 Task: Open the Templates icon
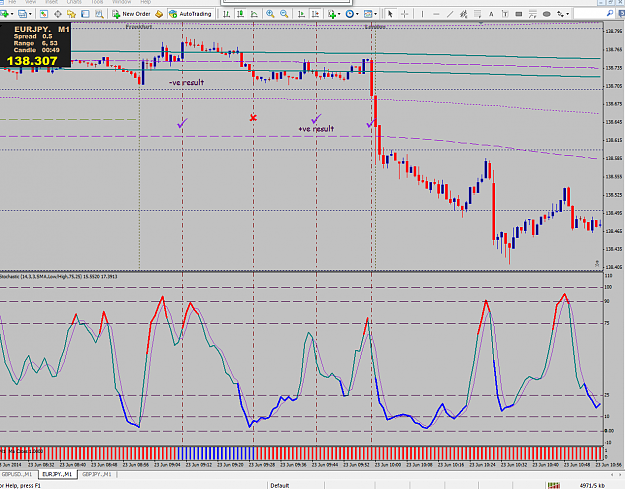pos(368,14)
